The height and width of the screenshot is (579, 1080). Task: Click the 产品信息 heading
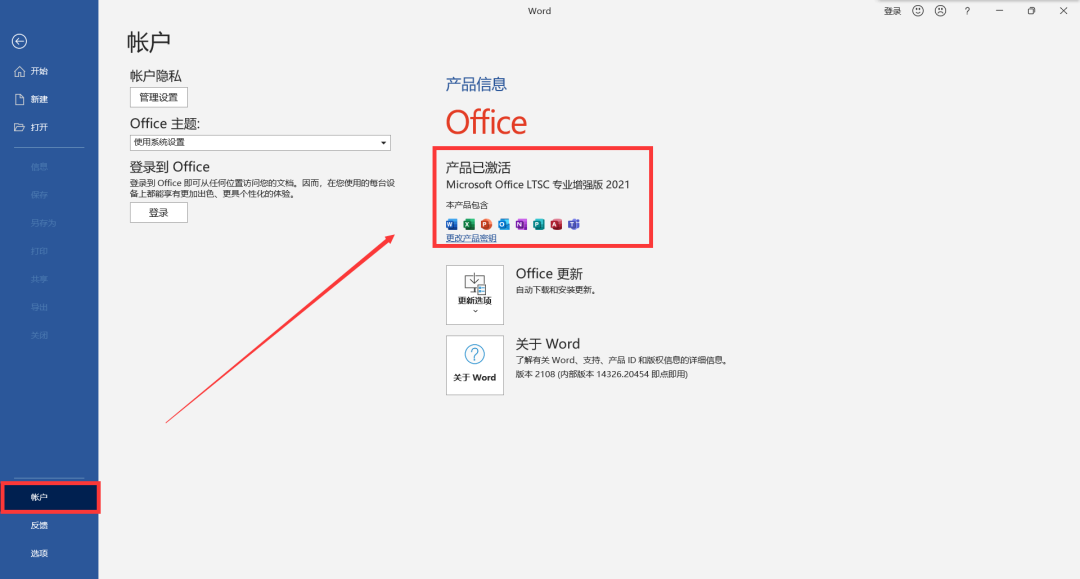click(x=476, y=84)
